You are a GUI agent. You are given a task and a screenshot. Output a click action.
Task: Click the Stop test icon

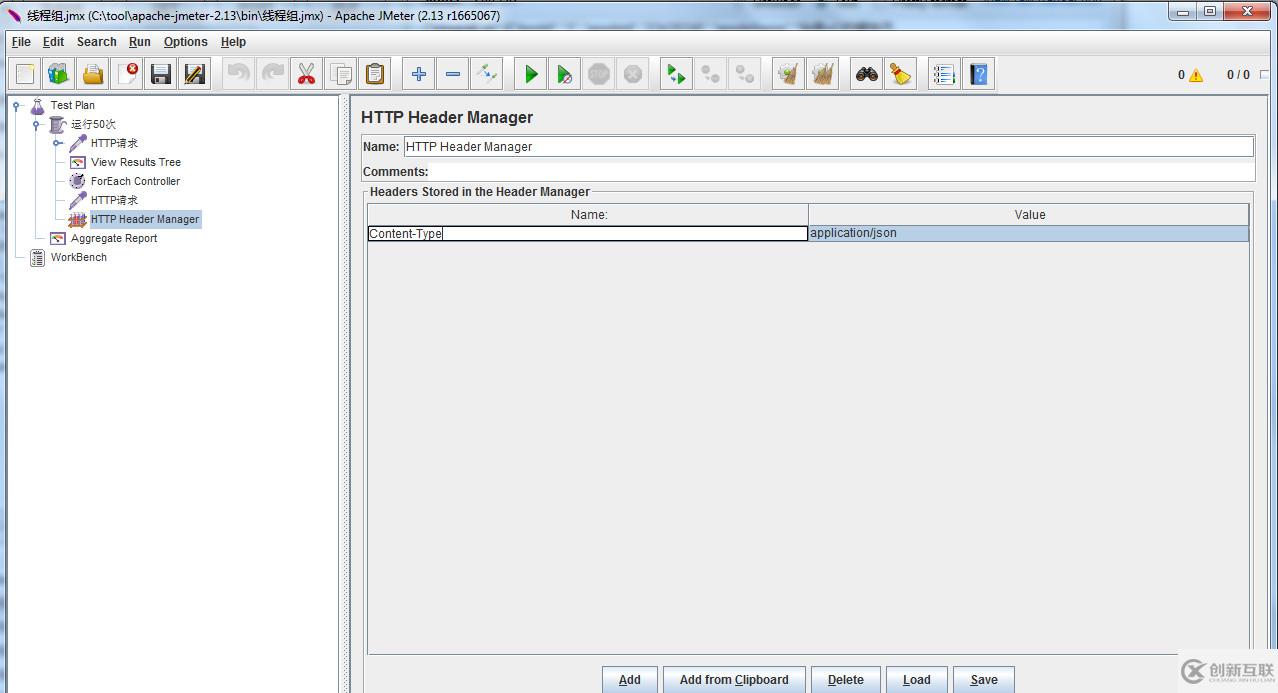599,74
